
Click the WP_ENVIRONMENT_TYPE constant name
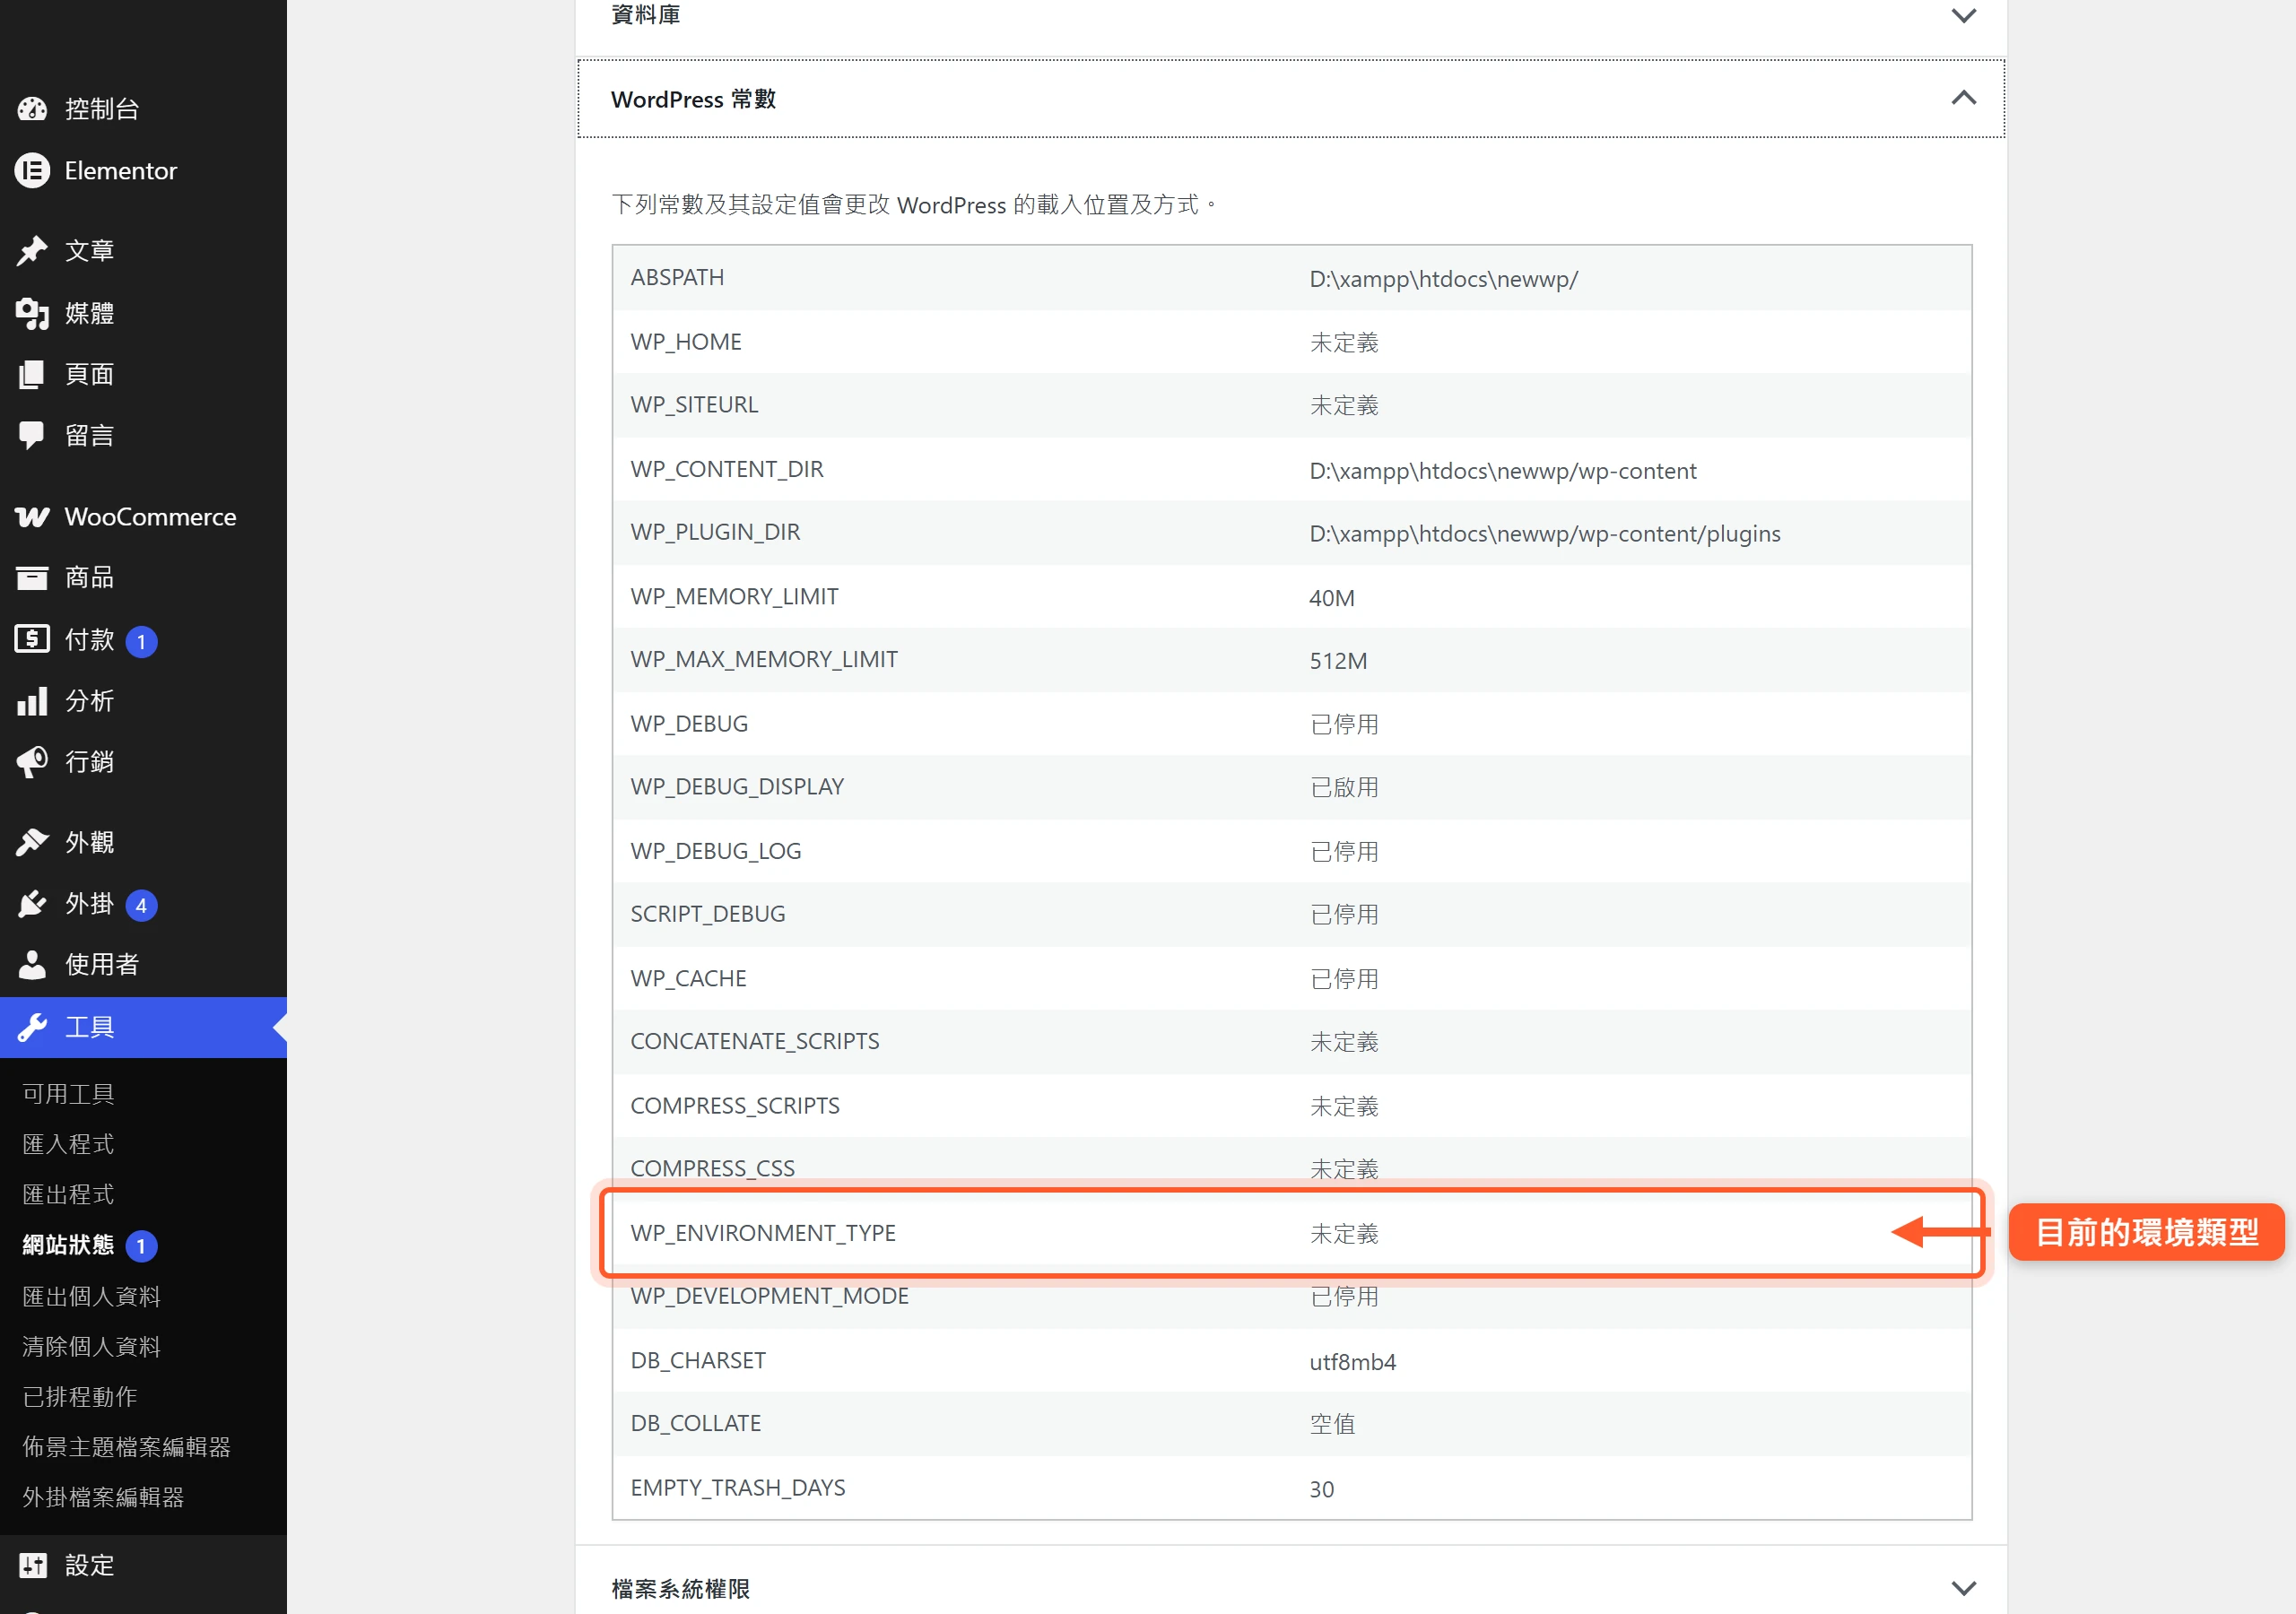click(x=763, y=1233)
